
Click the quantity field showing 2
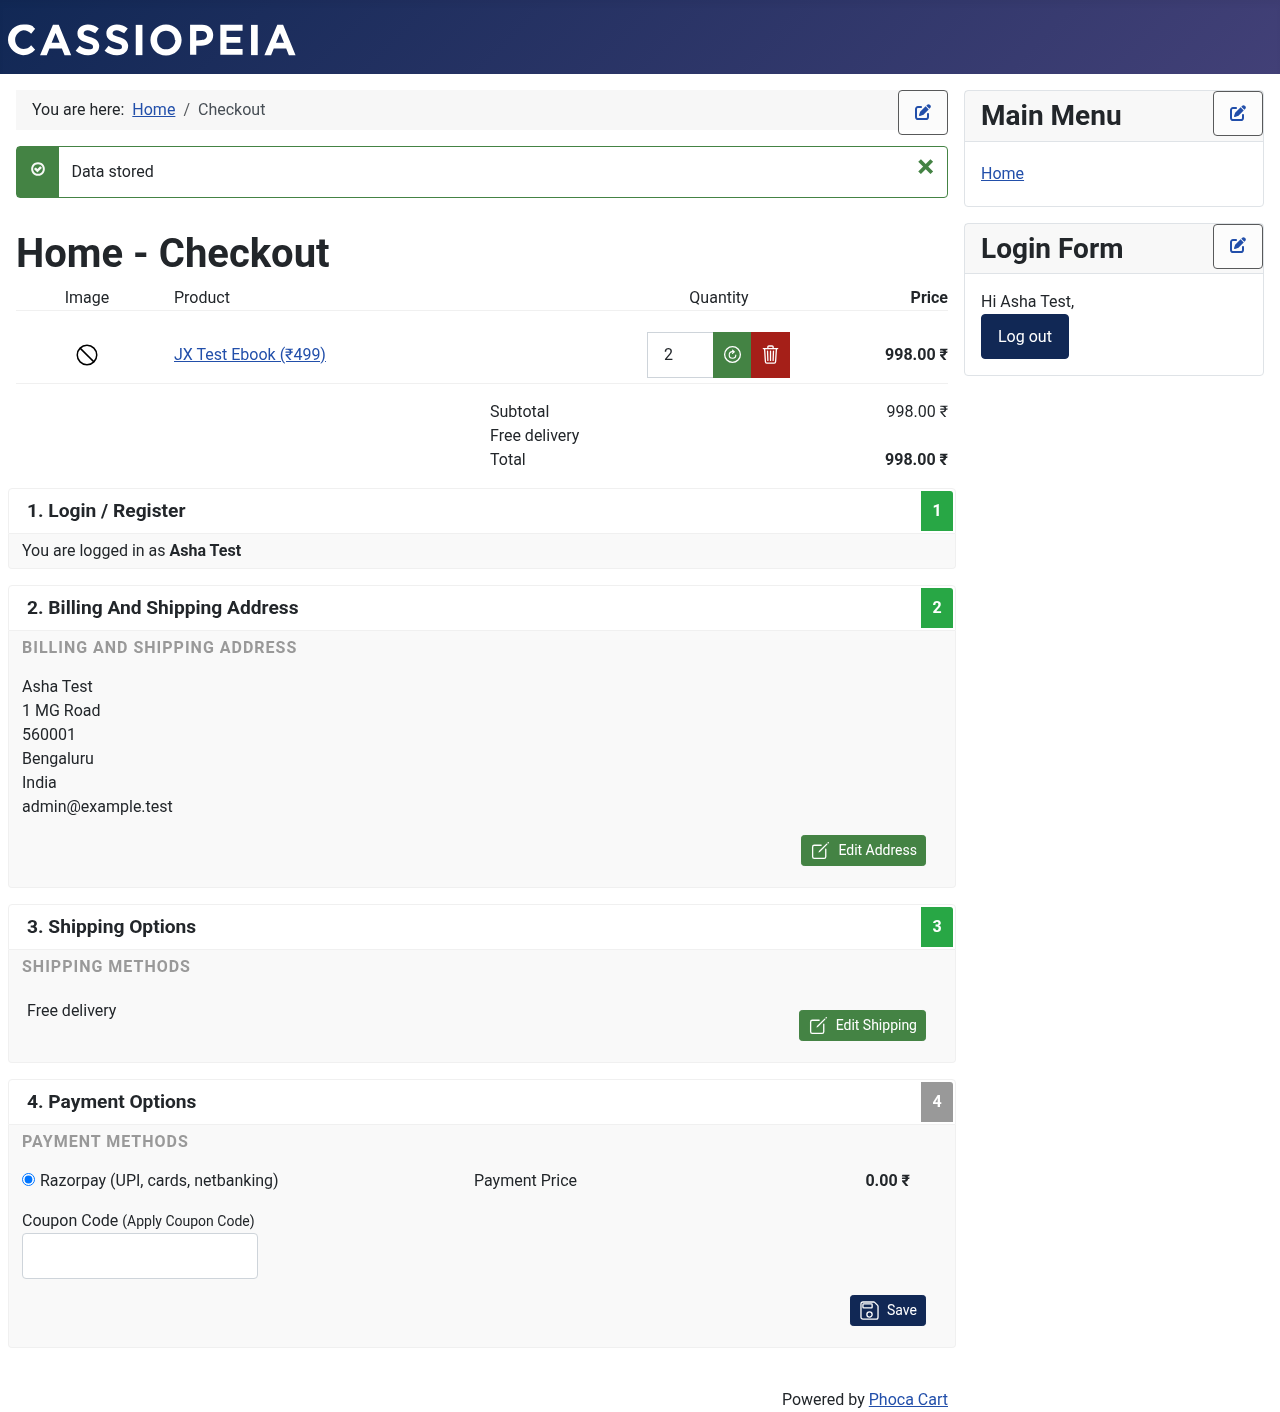click(680, 355)
